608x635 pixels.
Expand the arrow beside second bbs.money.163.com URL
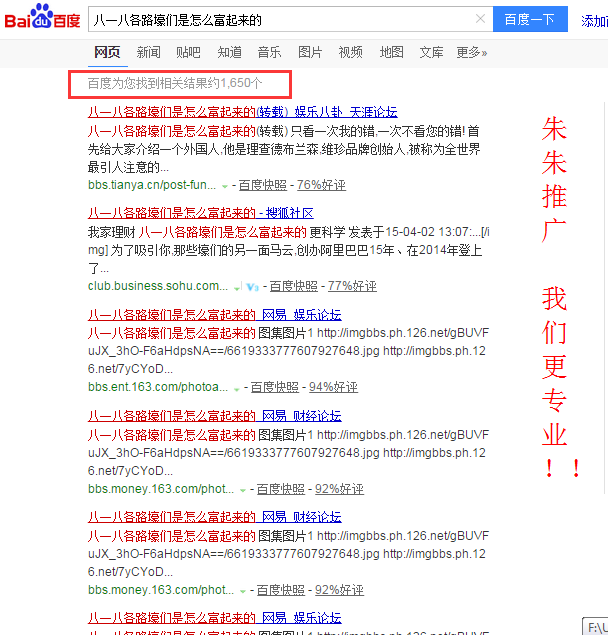(x=243, y=592)
